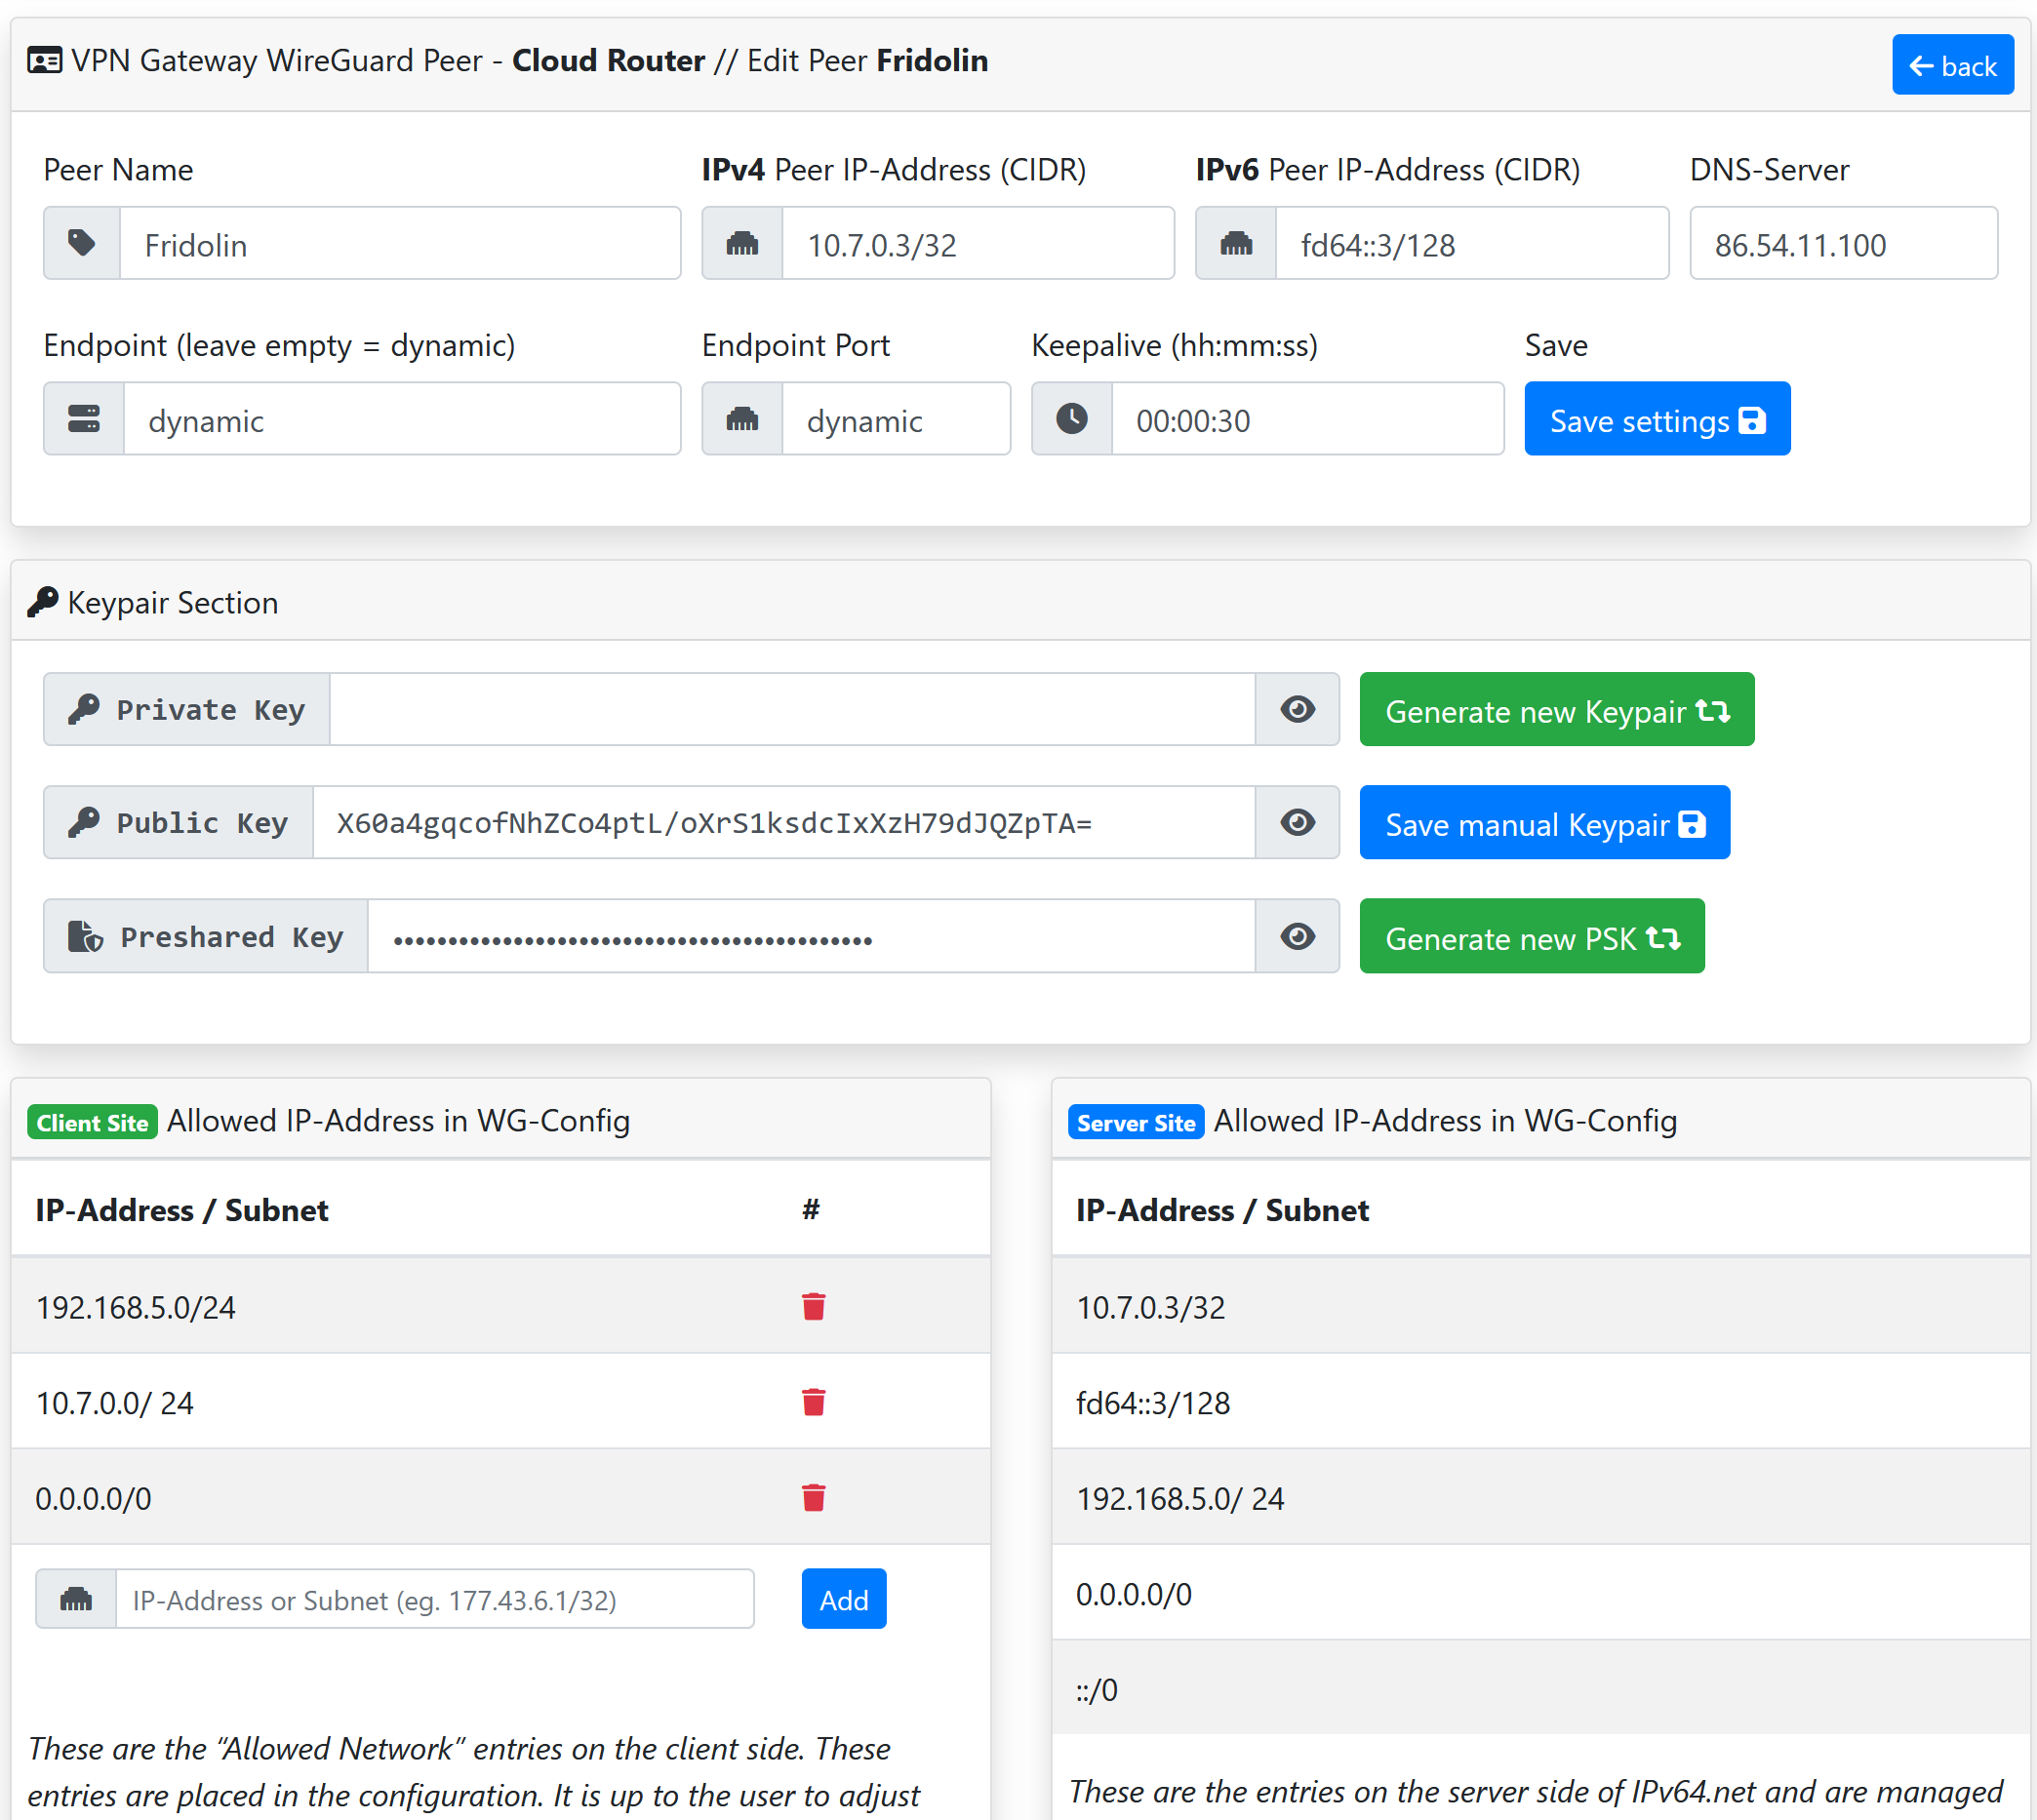
Task: Click the tag icon beside Peer Name
Action: pos(82,243)
